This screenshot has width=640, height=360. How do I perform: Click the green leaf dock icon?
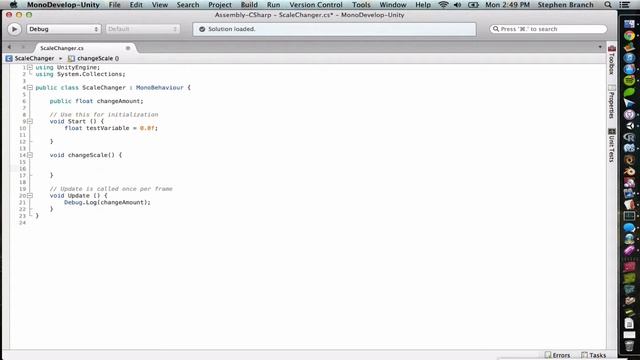click(629, 92)
